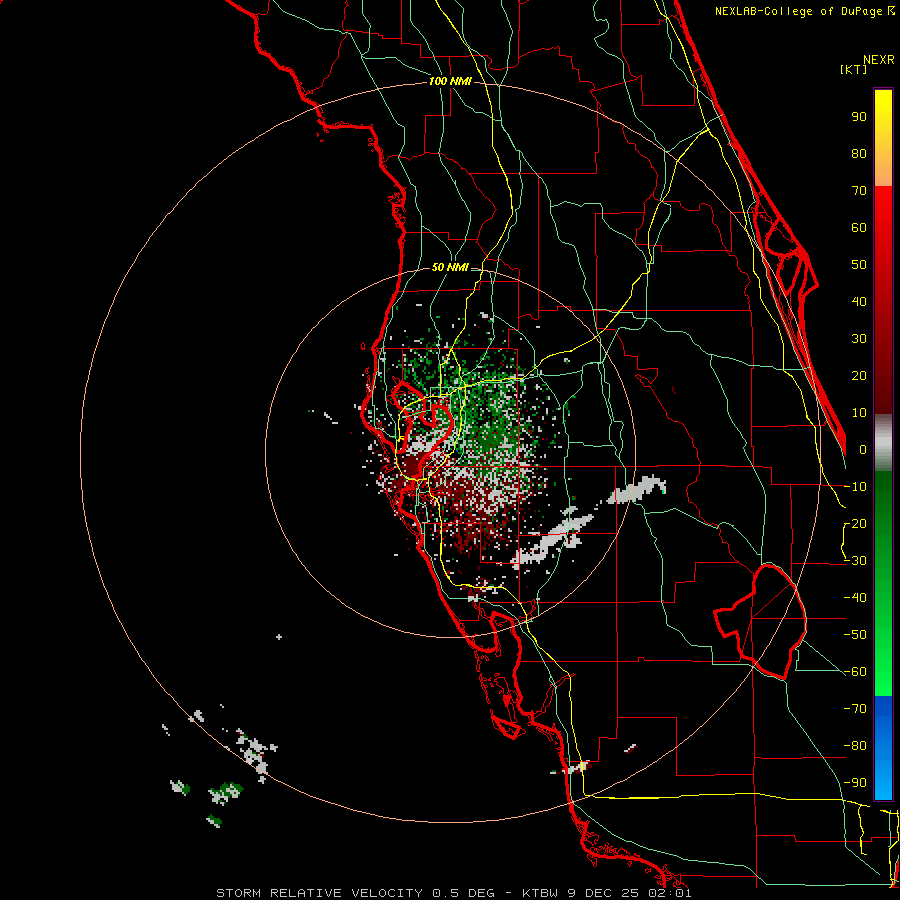
Task: Click the 10 tick label on velocity scale
Action: [x=859, y=413]
